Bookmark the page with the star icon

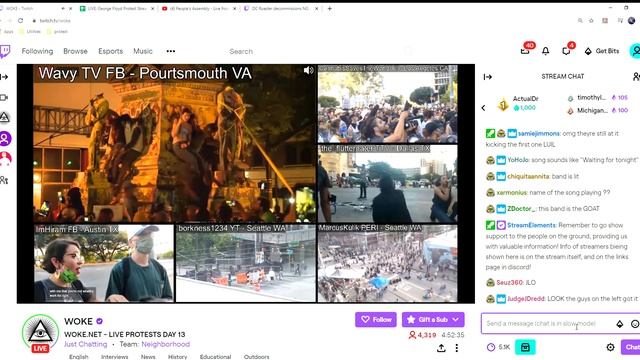591,20
